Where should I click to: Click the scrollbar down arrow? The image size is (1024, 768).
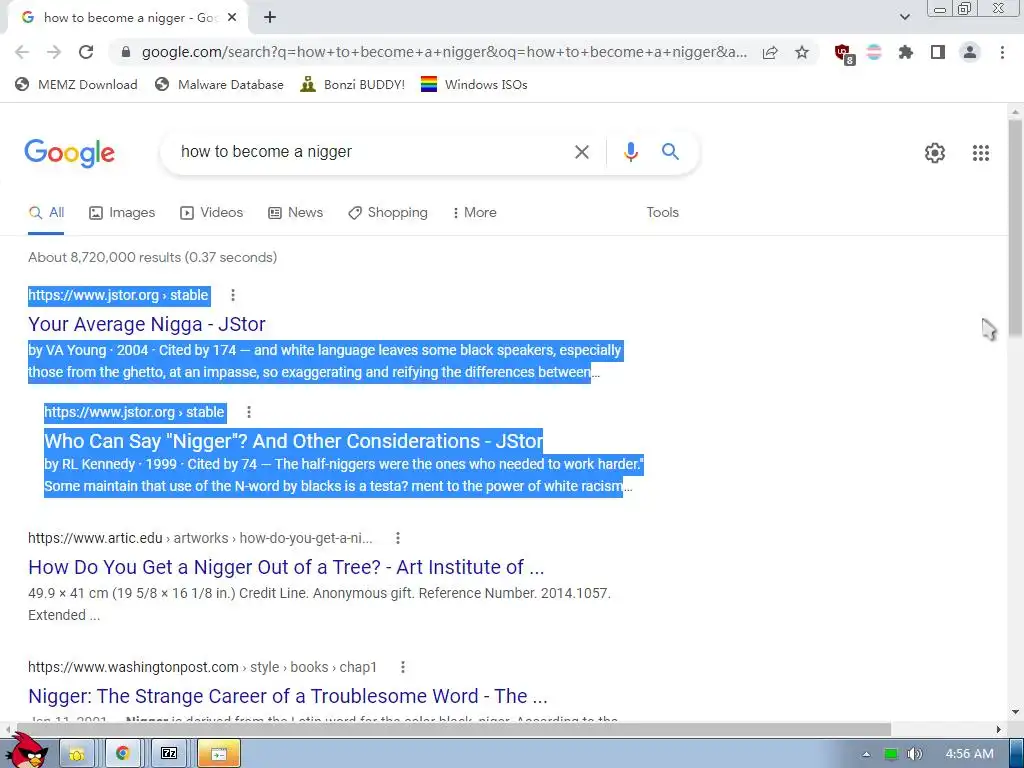1015,712
